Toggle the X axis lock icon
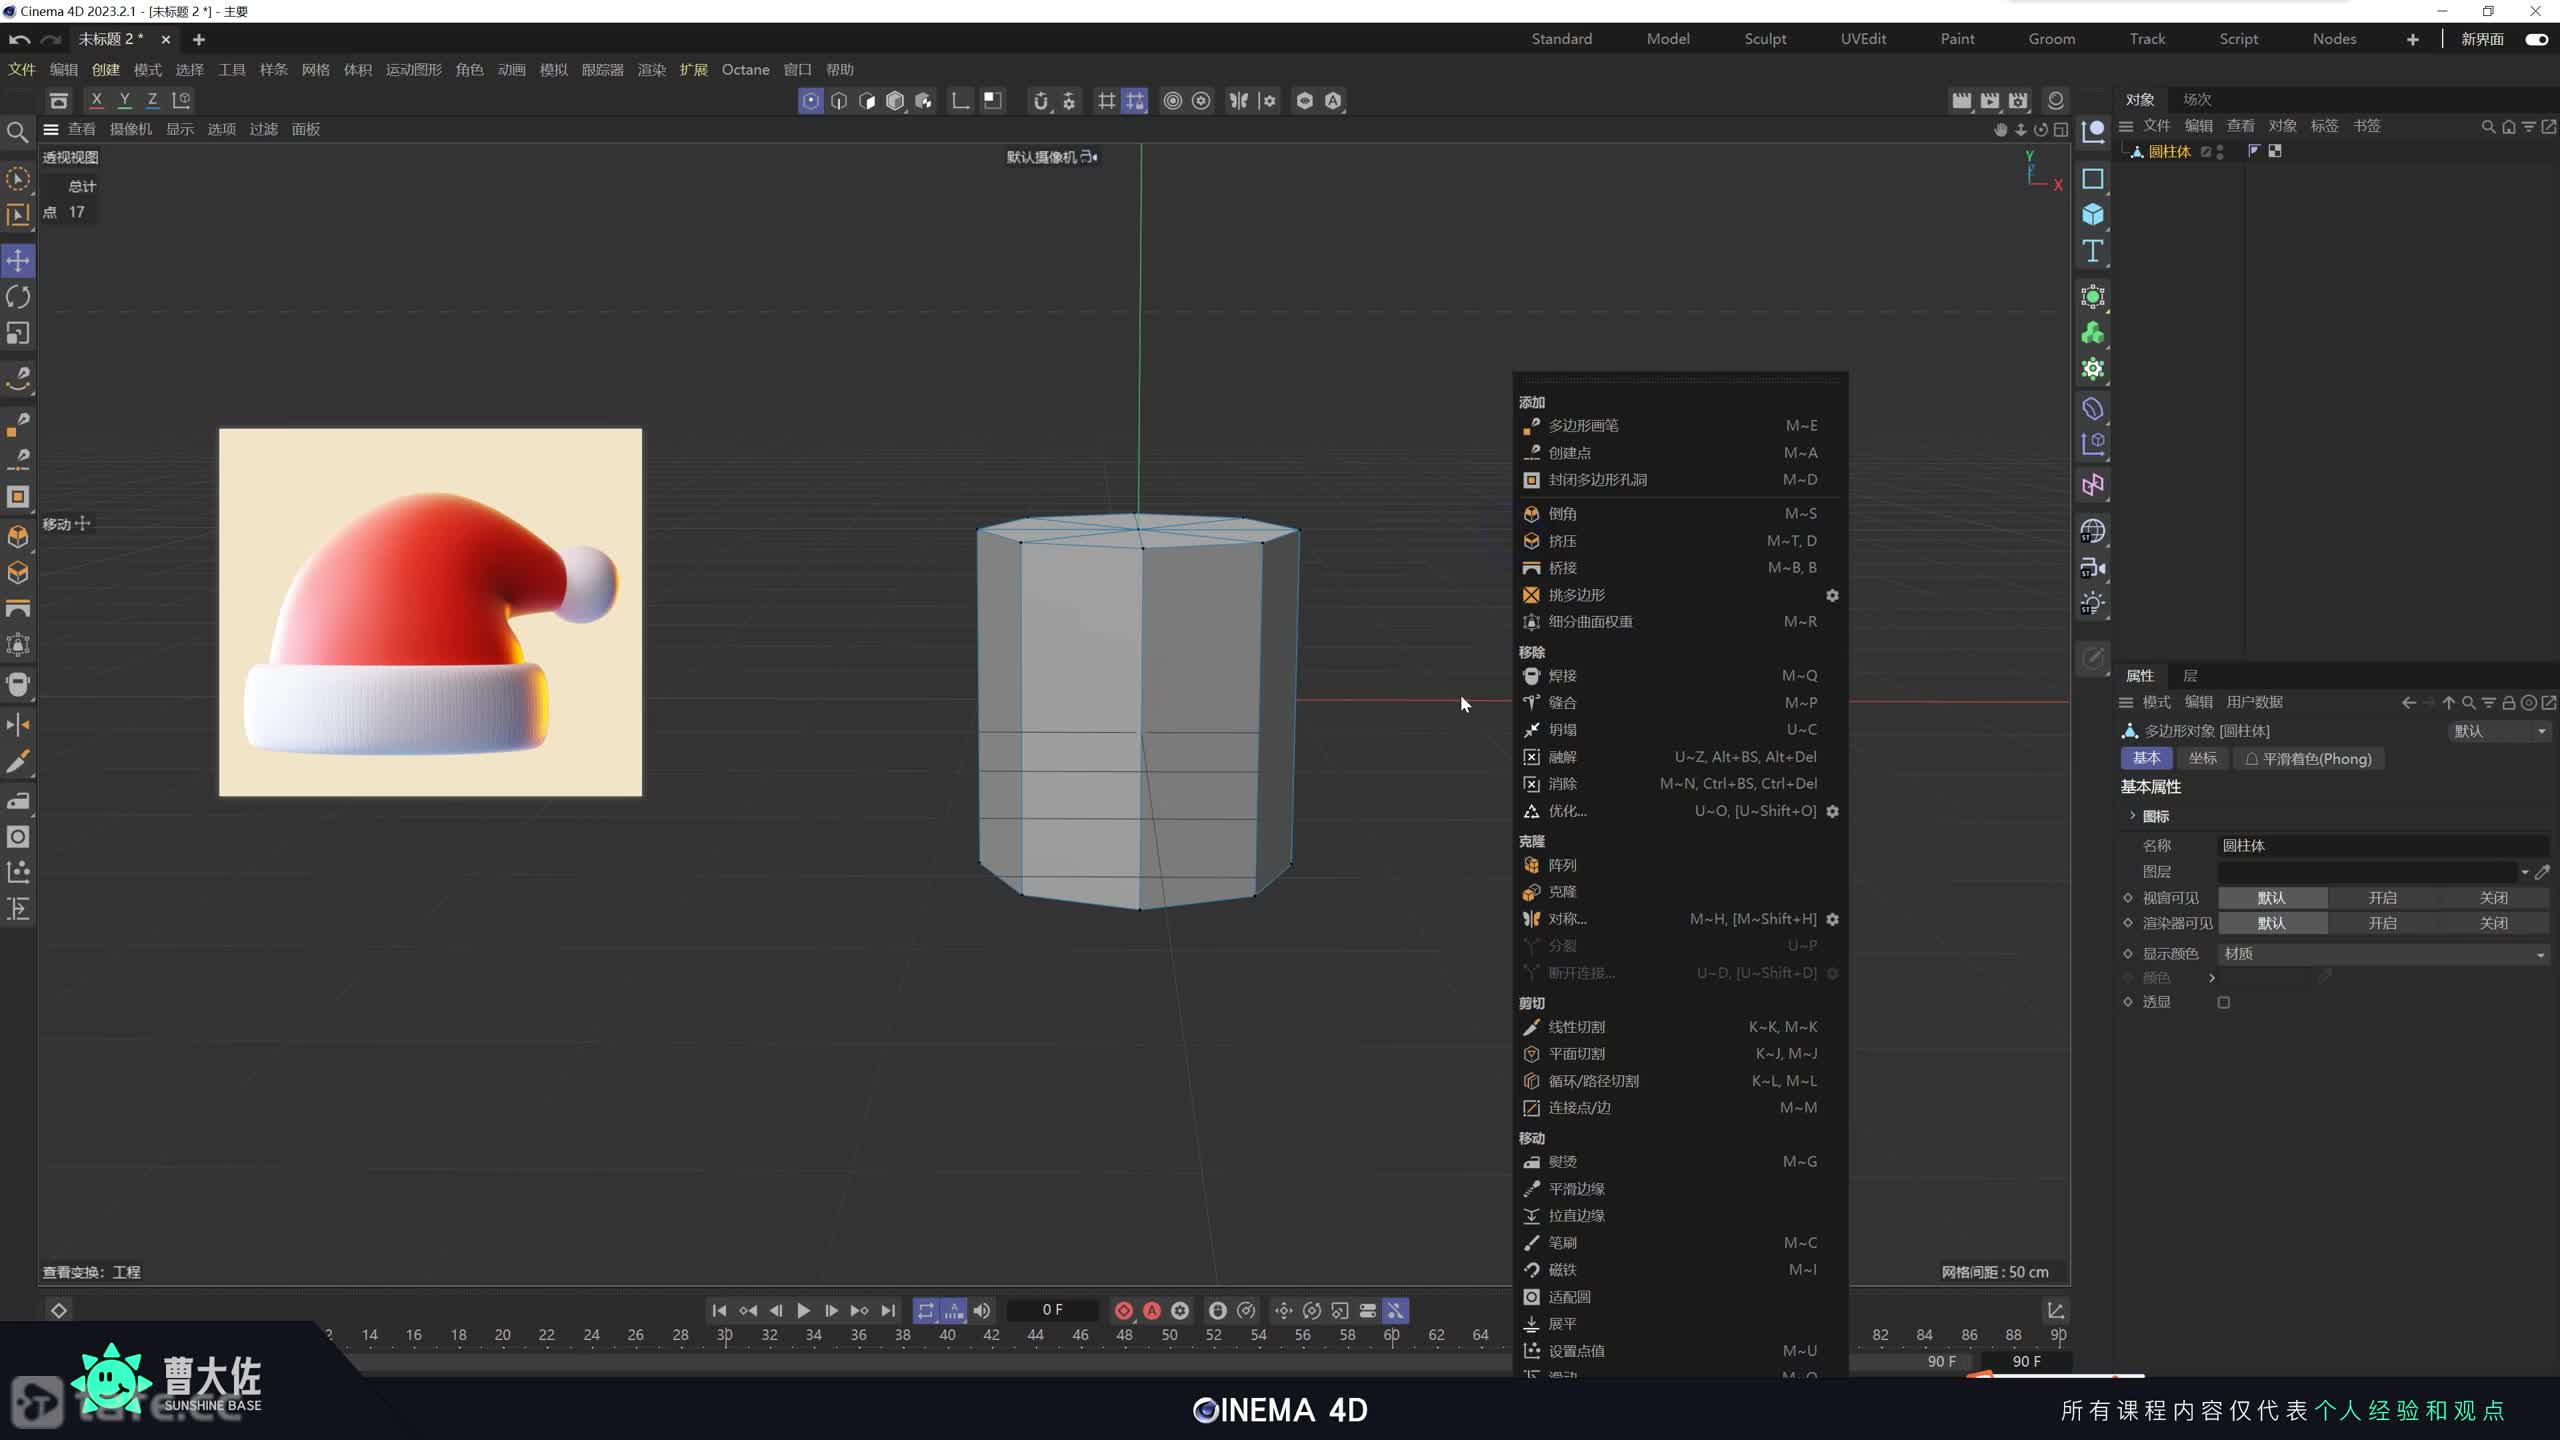 pyautogui.click(x=96, y=100)
